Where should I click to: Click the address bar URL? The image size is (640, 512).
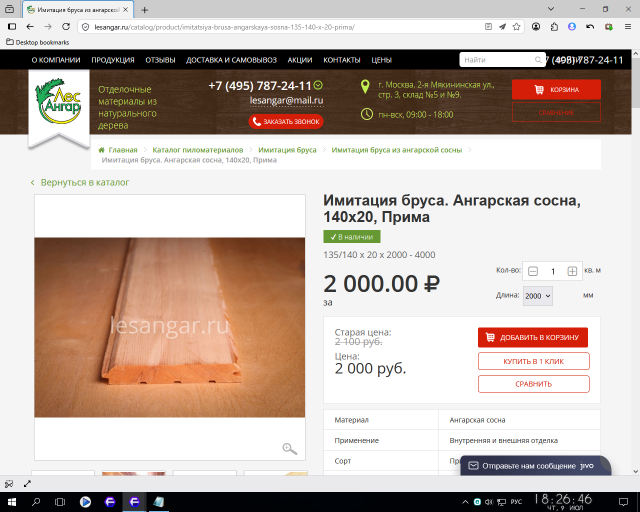pos(224,27)
